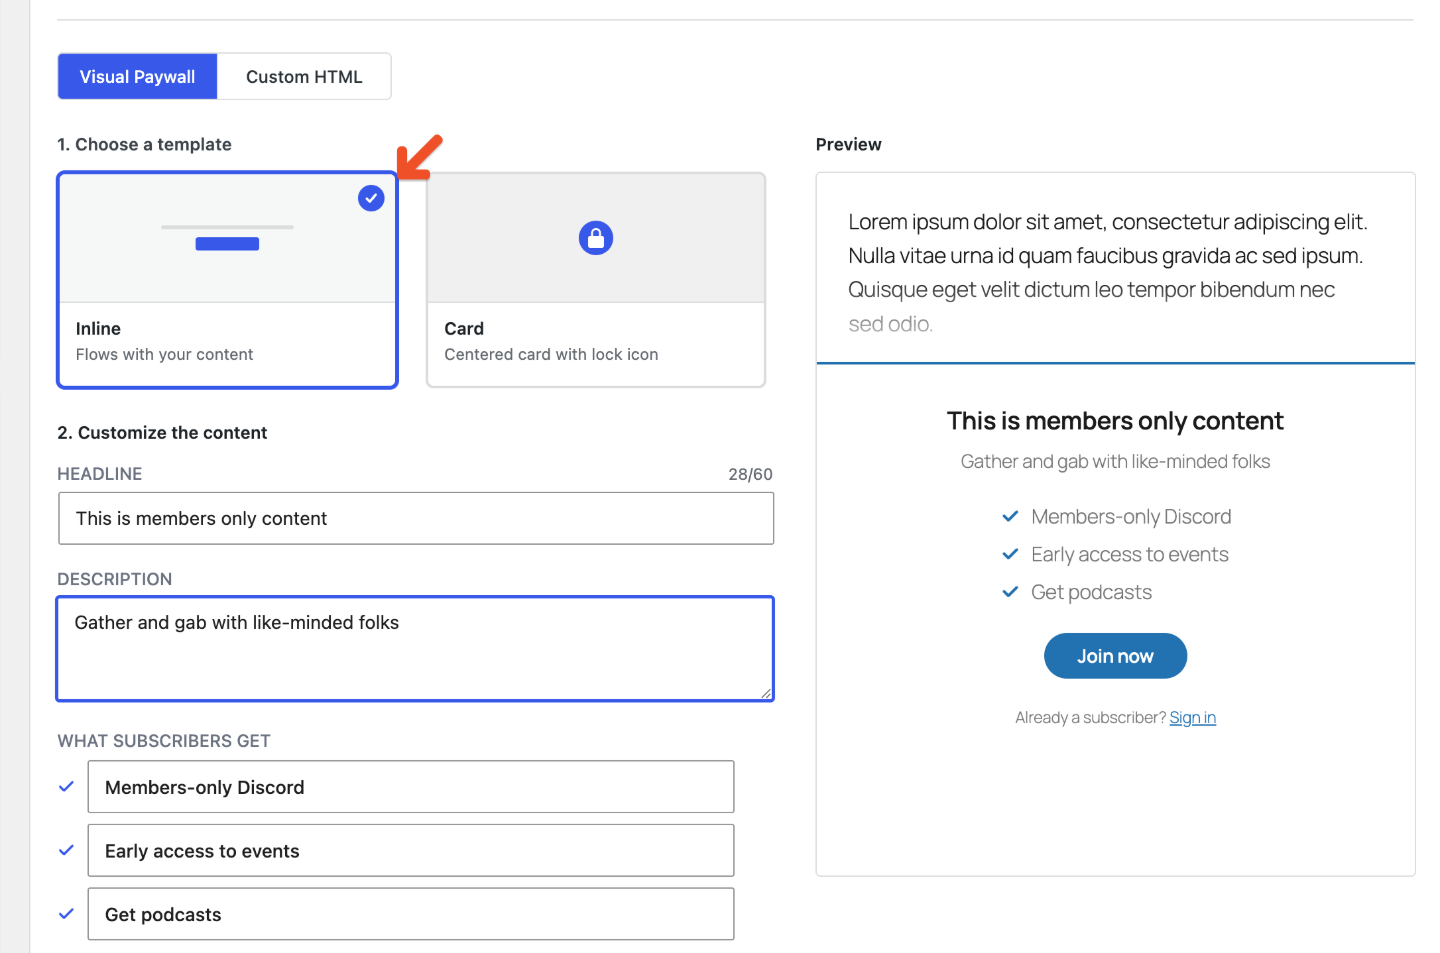
Task: Click the 'WHAT SUBSCRIBERS GET' label
Action: point(164,741)
